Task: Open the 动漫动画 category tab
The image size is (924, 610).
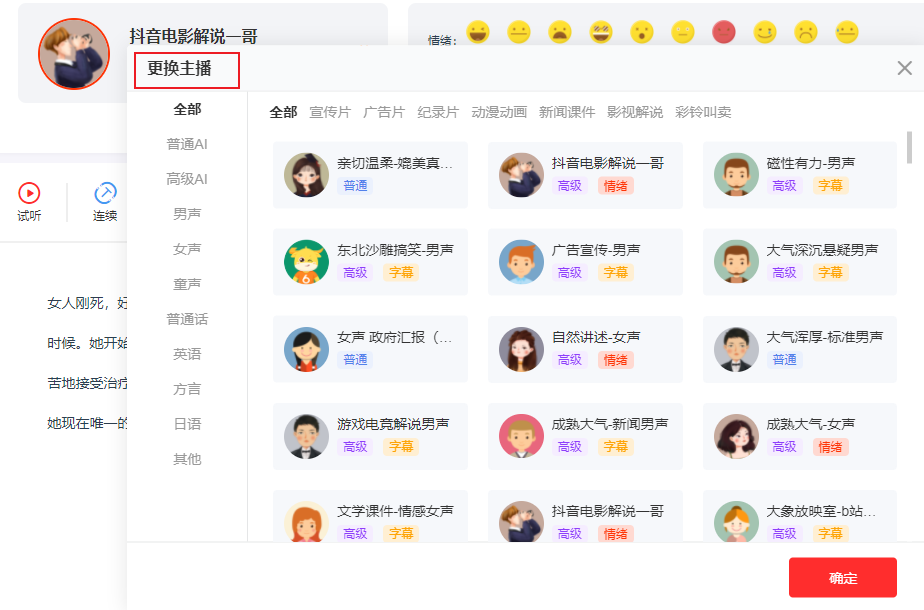Action: [x=499, y=112]
